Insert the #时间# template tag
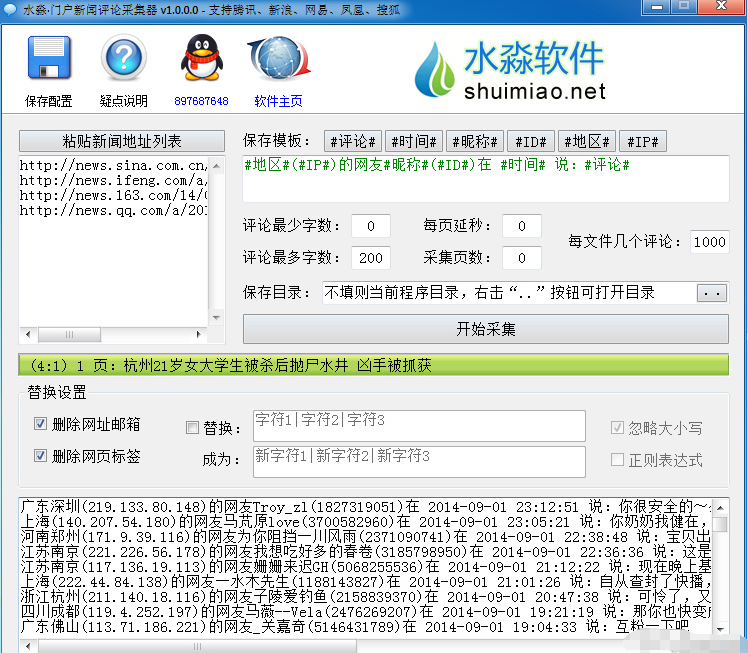This screenshot has height=653, width=748. [x=413, y=142]
